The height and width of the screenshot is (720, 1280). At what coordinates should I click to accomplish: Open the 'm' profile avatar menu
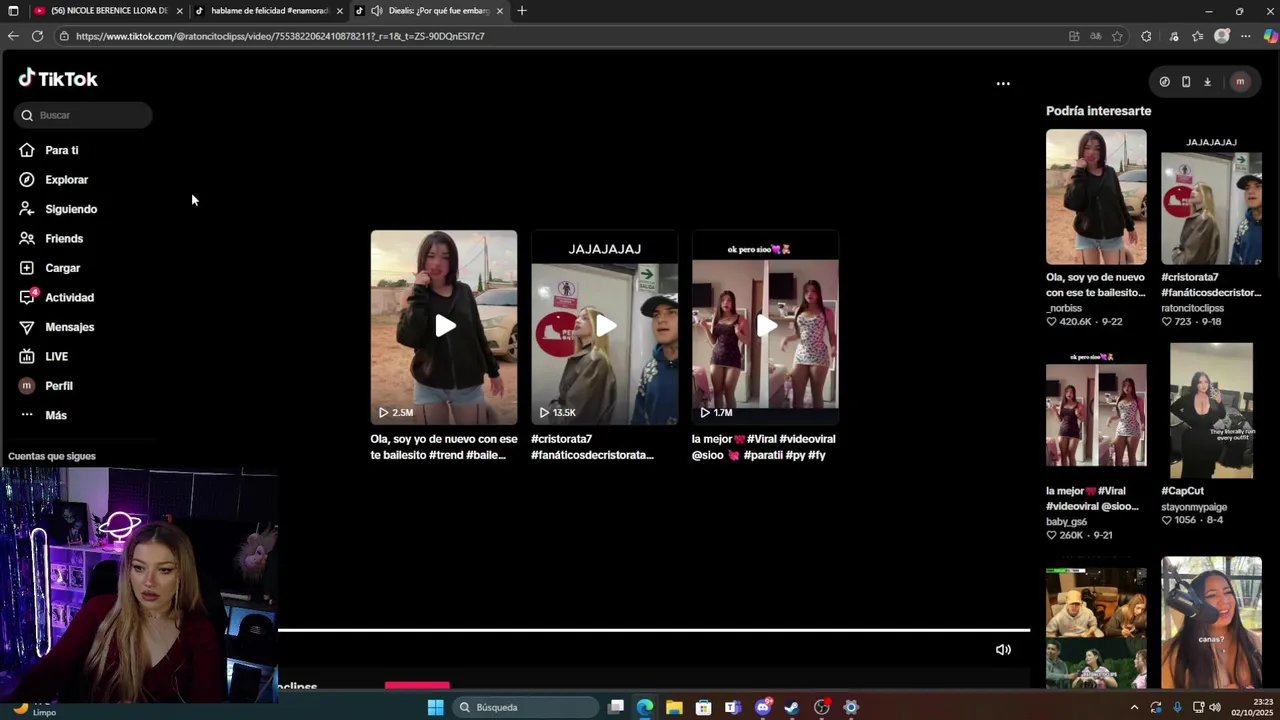[1240, 82]
